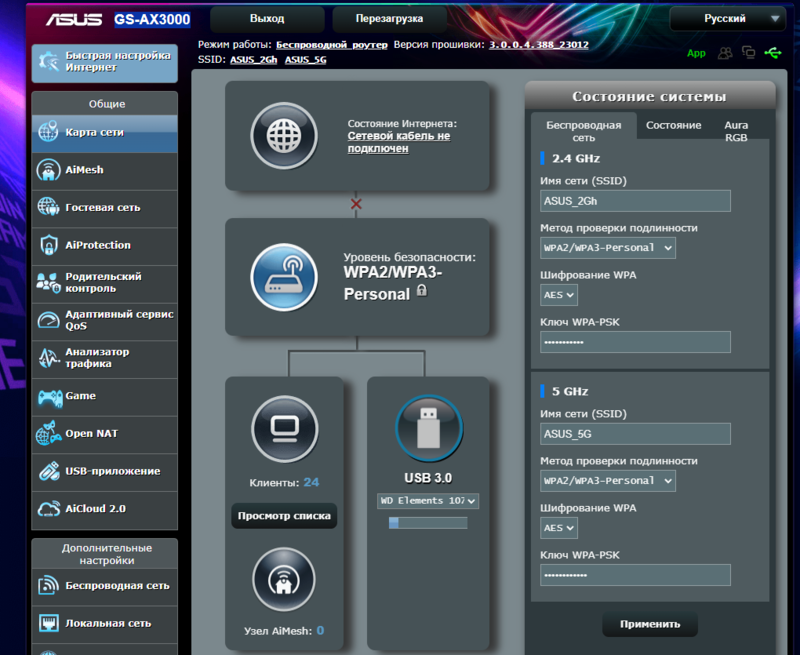Switch to the Aura RGB tab

coord(736,131)
